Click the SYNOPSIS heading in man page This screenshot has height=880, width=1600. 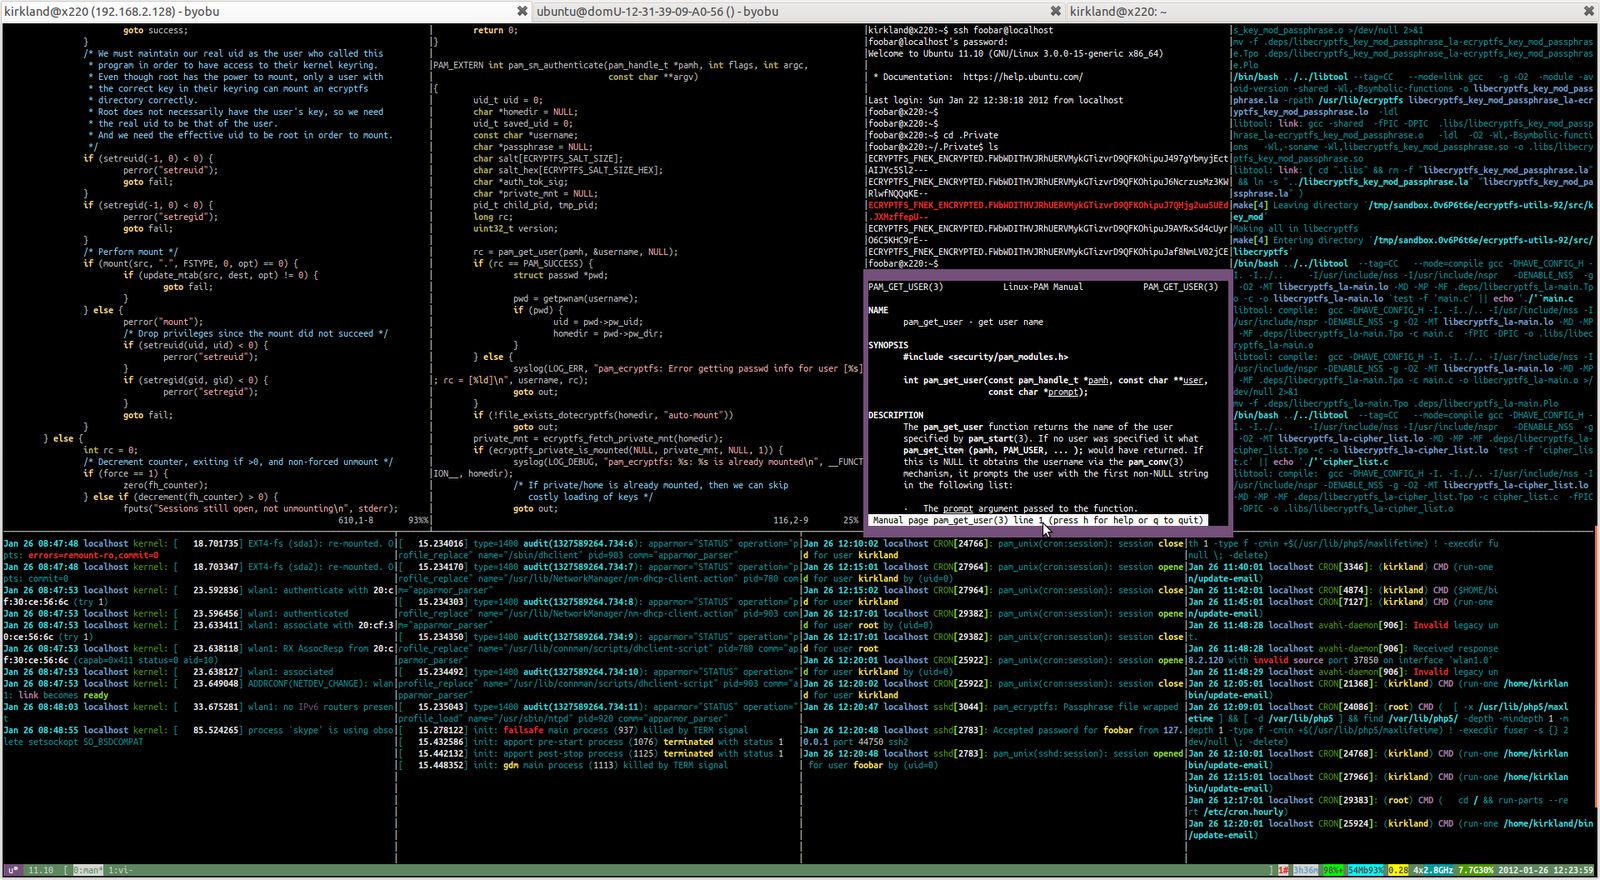coord(888,345)
